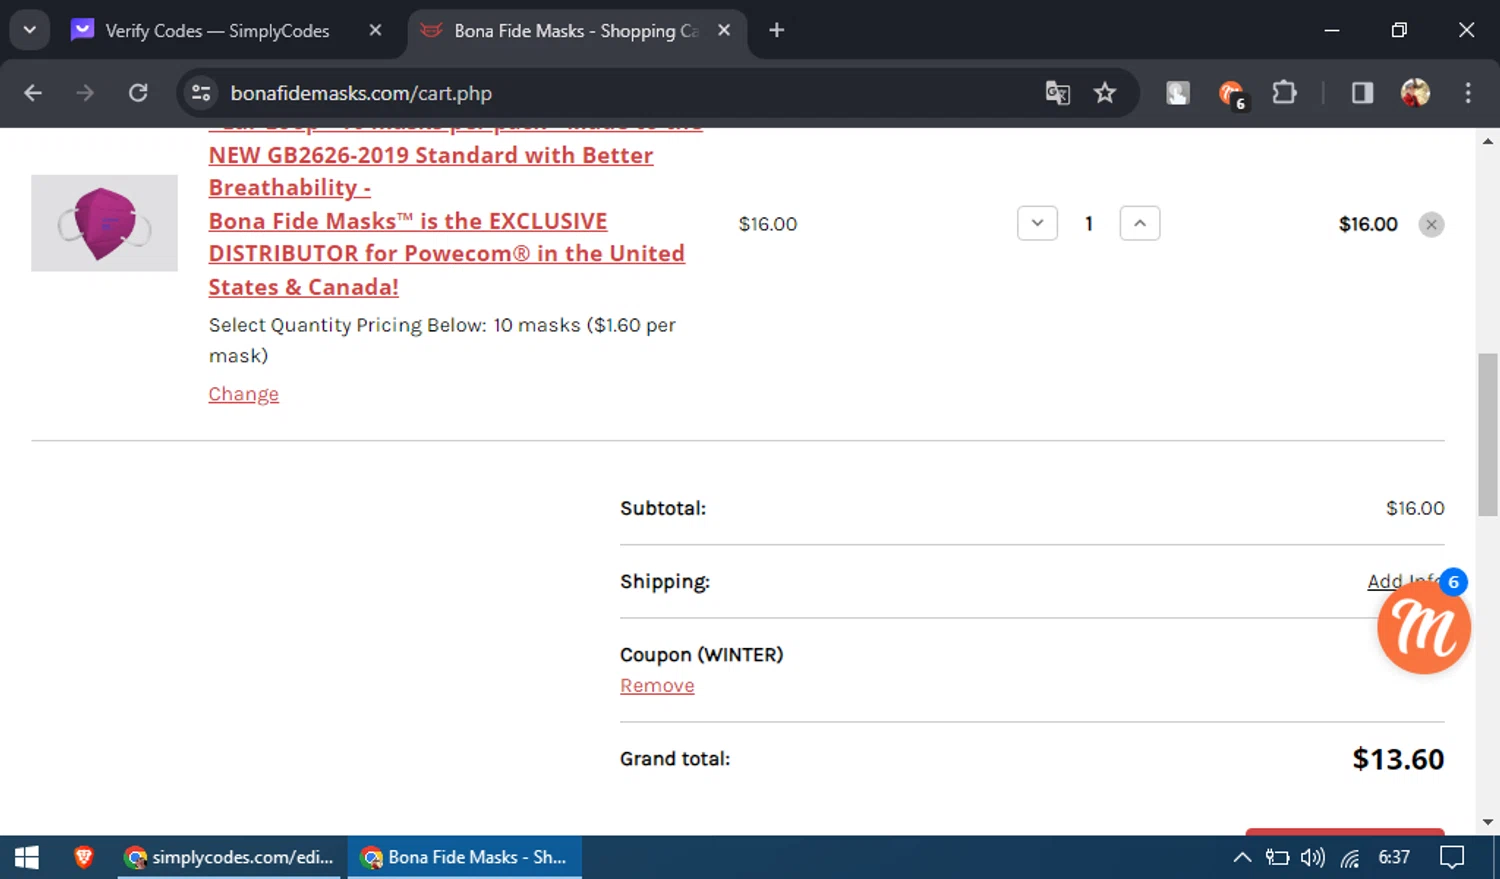Select the Bona Fide Masks Shopping Cart tab
The image size is (1500, 879).
[576, 31]
